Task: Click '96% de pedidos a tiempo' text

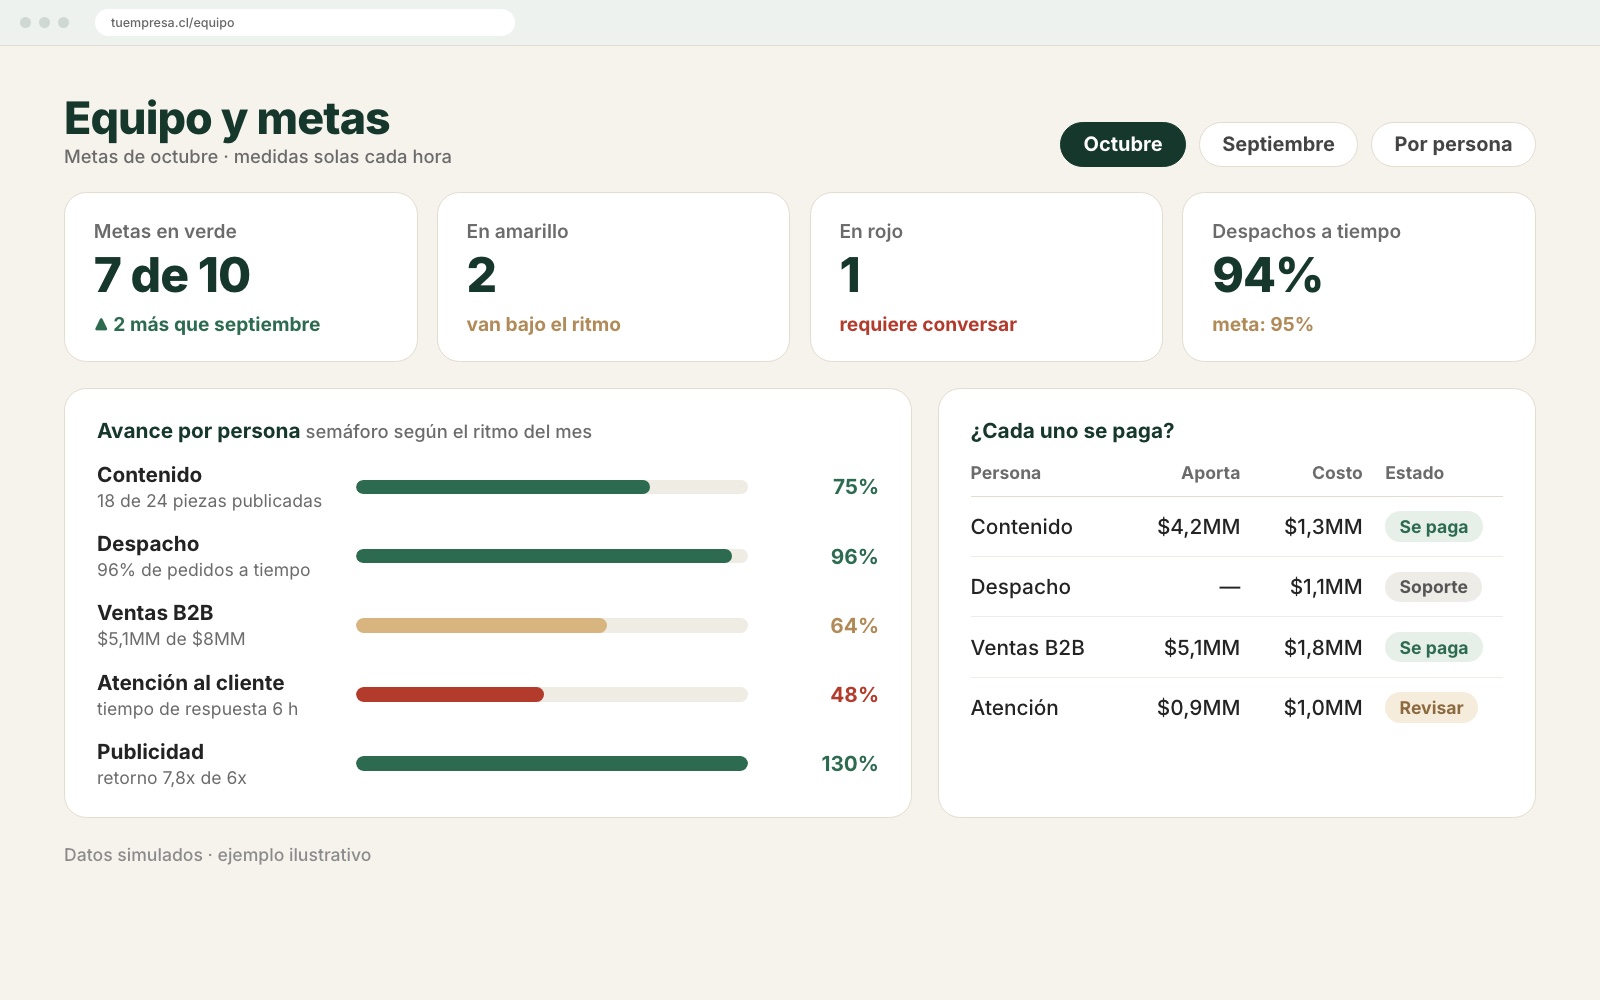Action: click(203, 570)
